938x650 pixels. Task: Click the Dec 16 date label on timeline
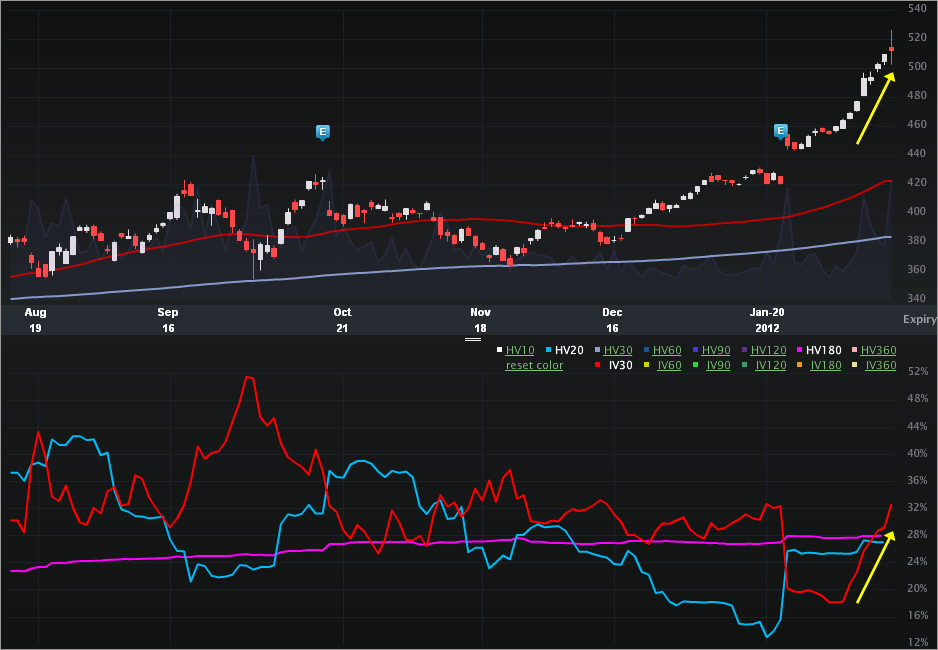coord(612,319)
